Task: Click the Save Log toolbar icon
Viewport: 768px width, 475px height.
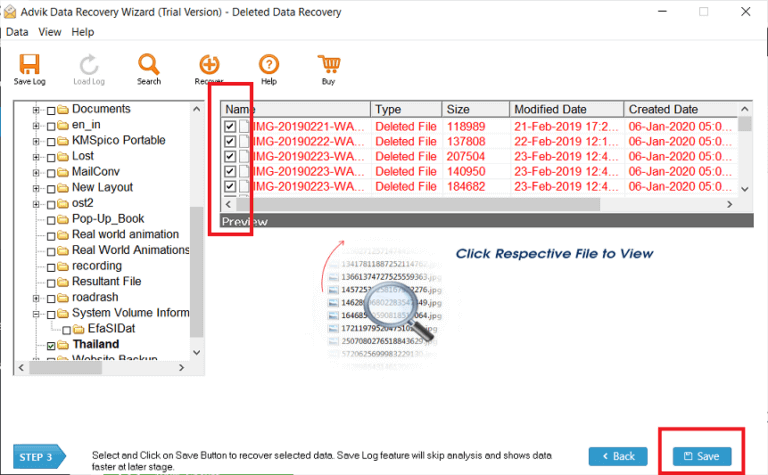Action: click(x=30, y=65)
